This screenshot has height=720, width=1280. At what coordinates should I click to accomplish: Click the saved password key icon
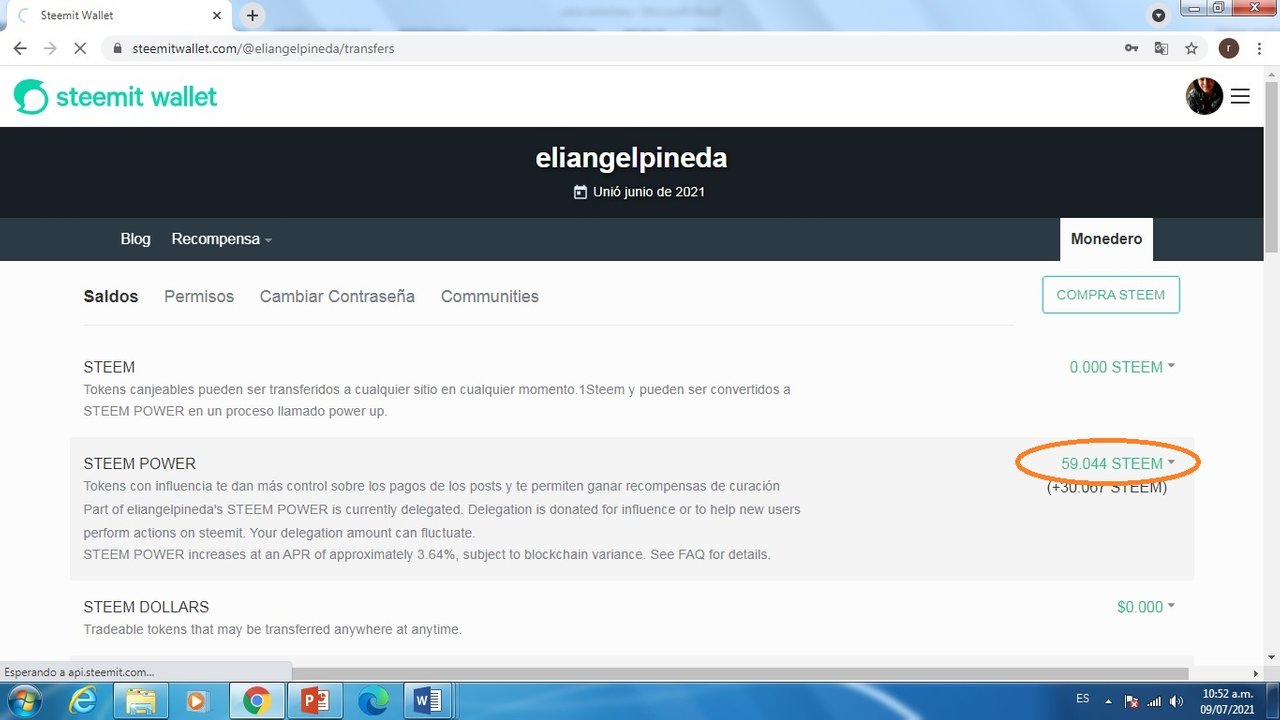click(1131, 48)
